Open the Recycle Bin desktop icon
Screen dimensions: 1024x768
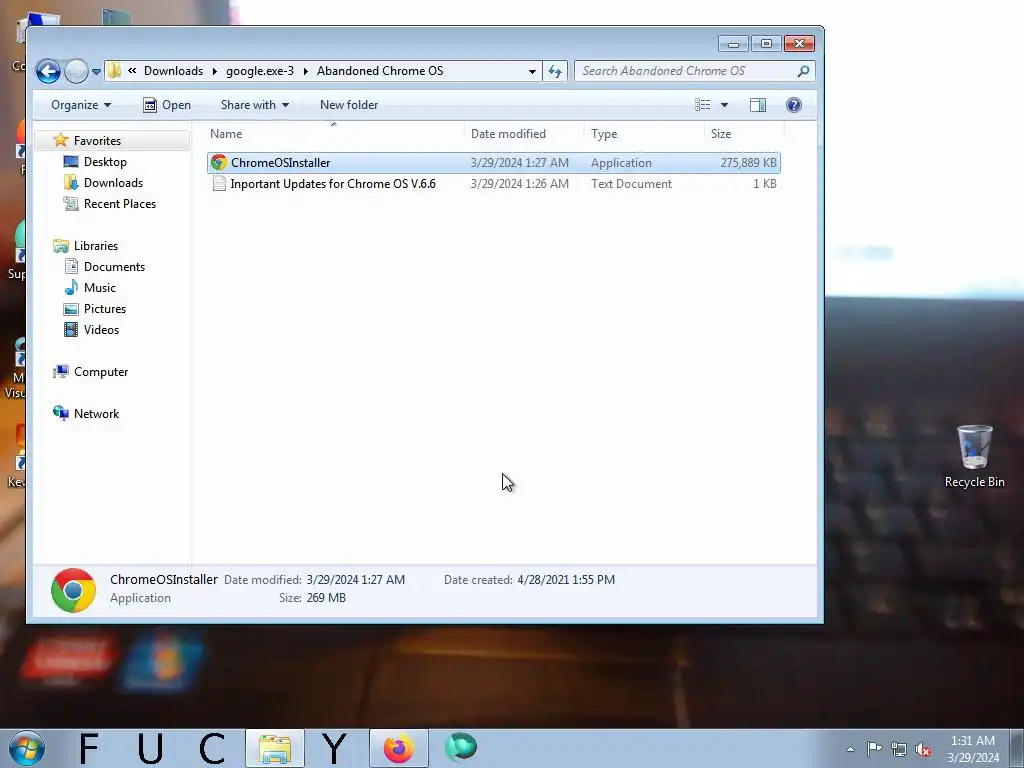tap(974, 456)
